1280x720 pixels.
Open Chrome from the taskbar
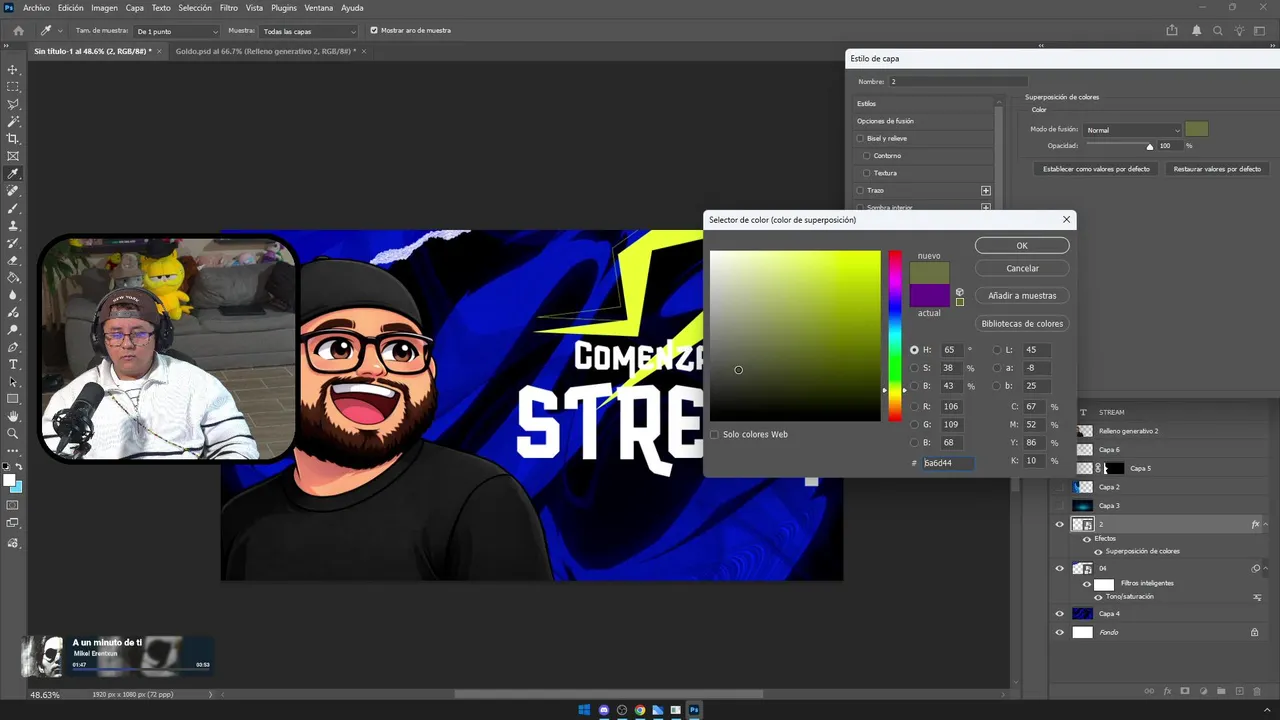(x=640, y=710)
